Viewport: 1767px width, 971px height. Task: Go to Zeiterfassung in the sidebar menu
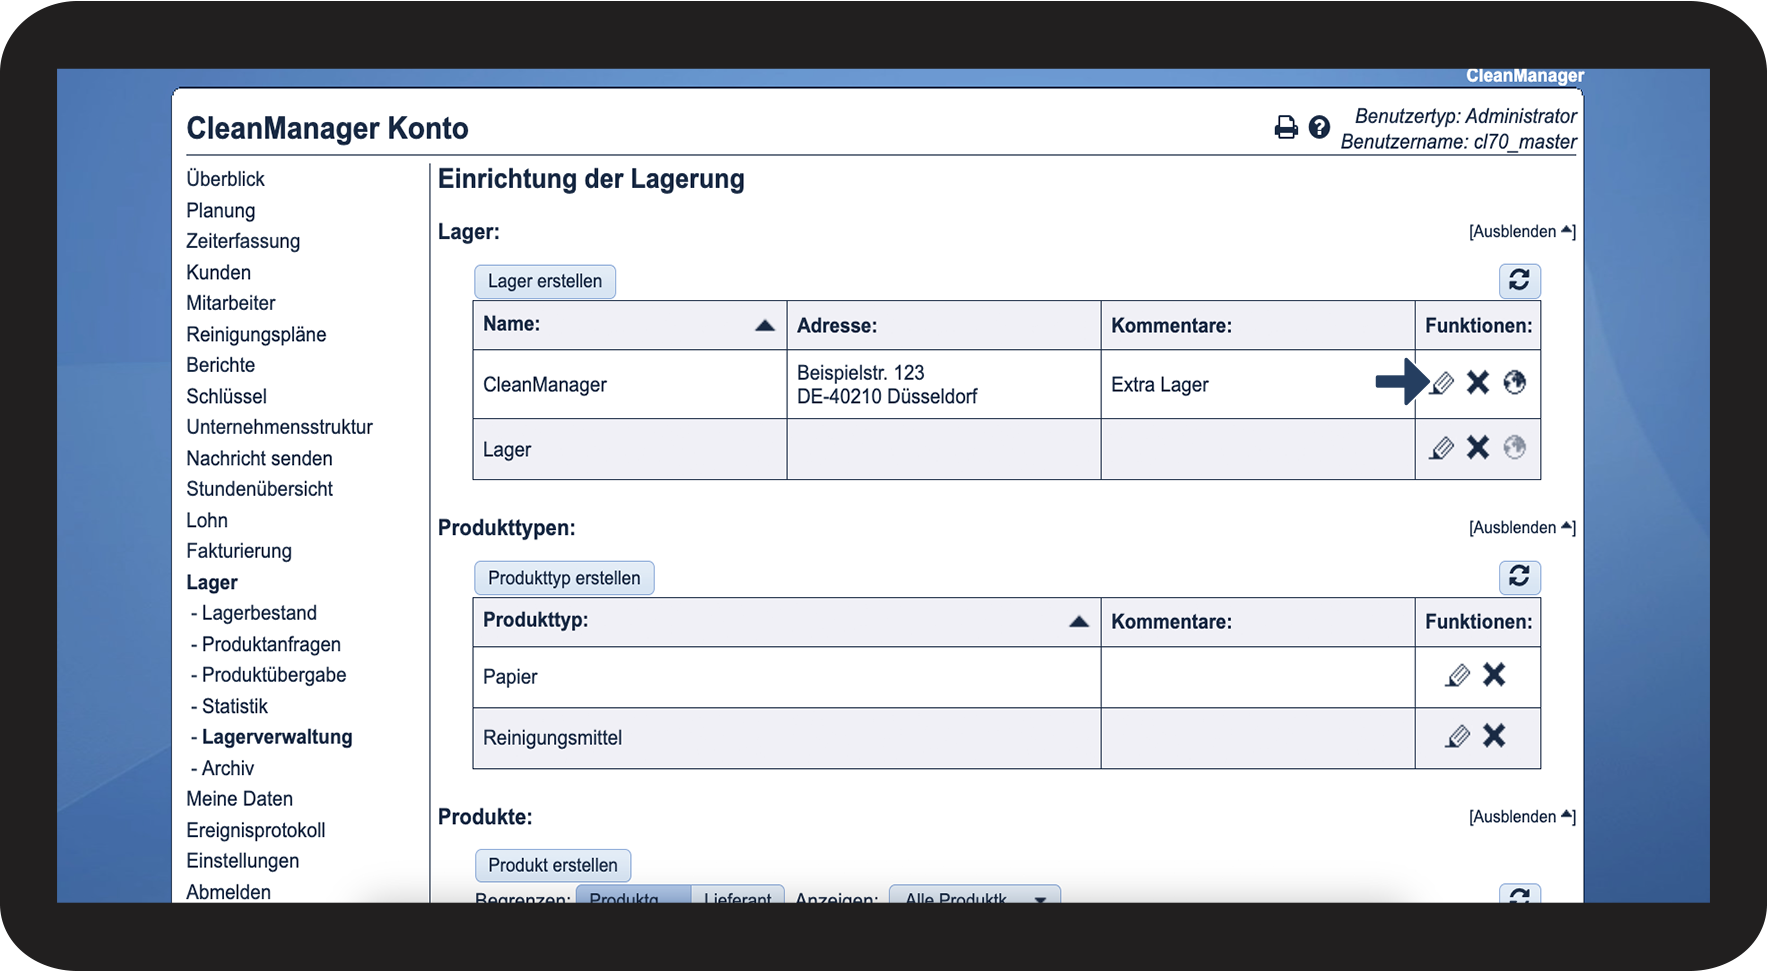click(243, 241)
